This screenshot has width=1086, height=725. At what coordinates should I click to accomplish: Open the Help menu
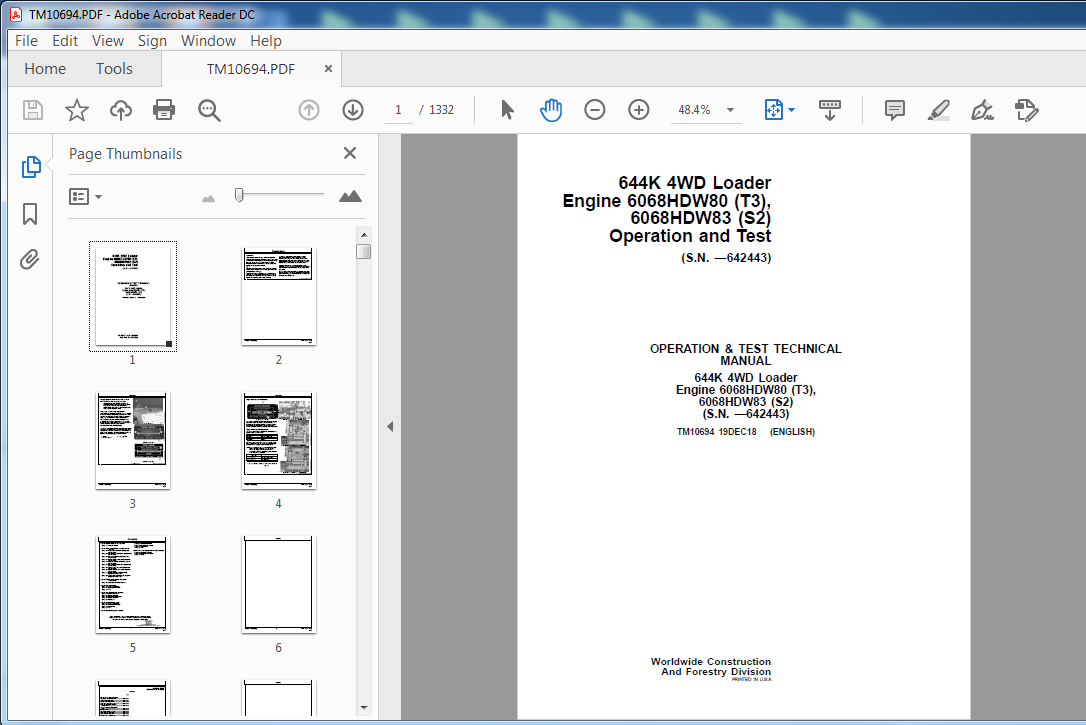pyautogui.click(x=266, y=41)
